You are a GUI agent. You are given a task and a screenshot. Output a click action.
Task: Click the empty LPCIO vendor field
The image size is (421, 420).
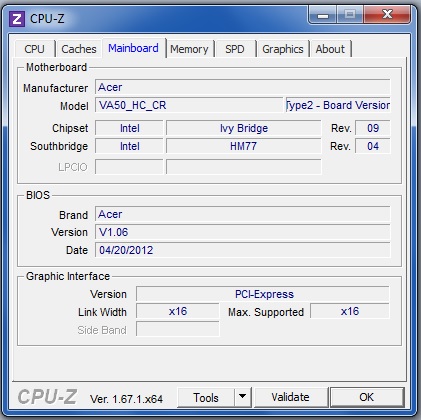[x=129, y=167]
